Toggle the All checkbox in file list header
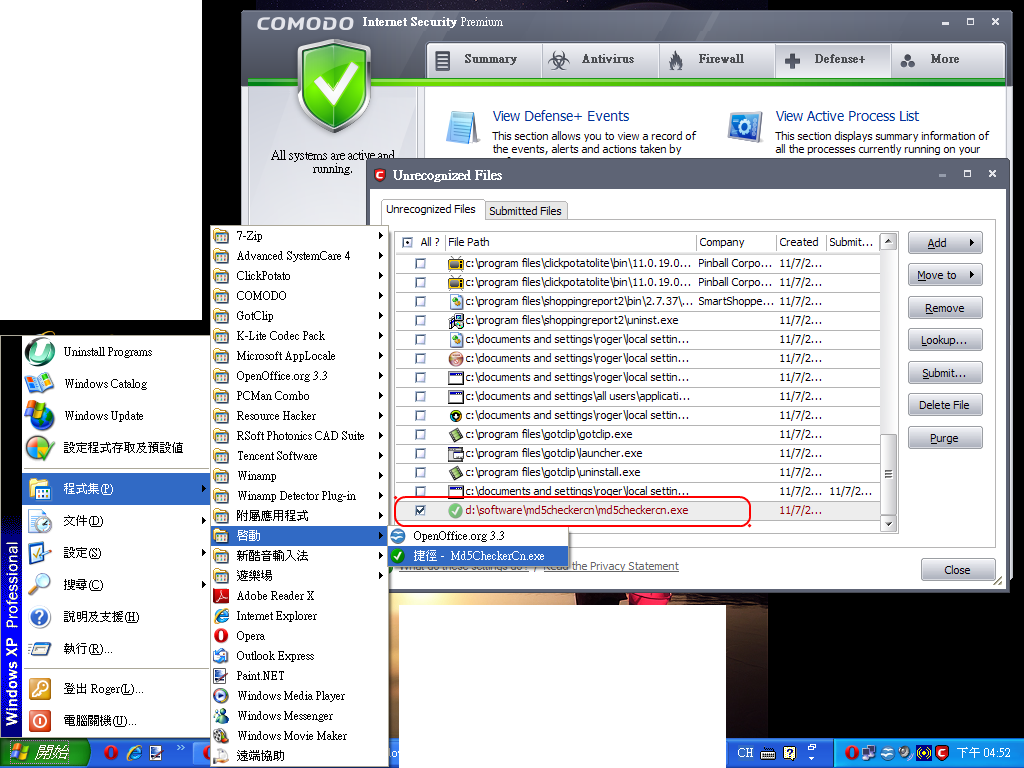This screenshot has height=768, width=1024. 408,242
